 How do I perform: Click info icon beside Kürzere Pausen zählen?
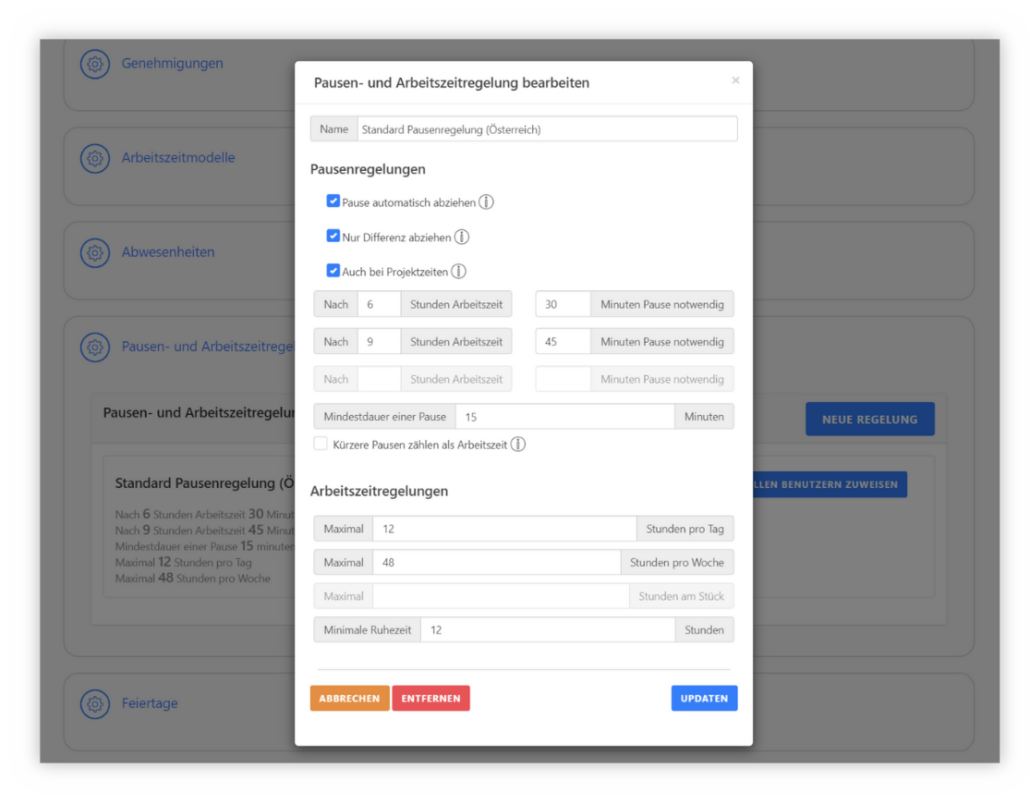click(518, 444)
